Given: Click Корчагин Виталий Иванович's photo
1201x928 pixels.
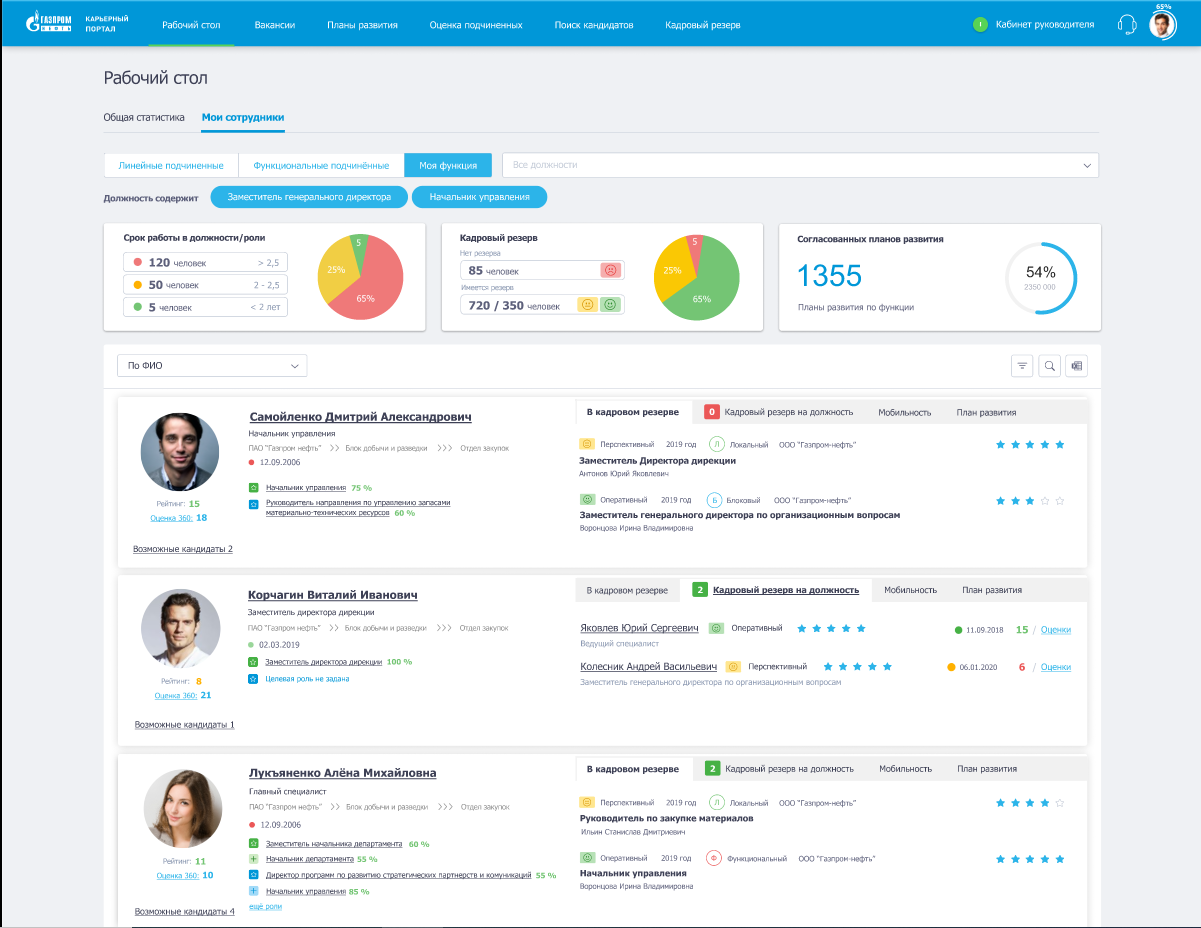Looking at the screenshot, I should click(180, 629).
